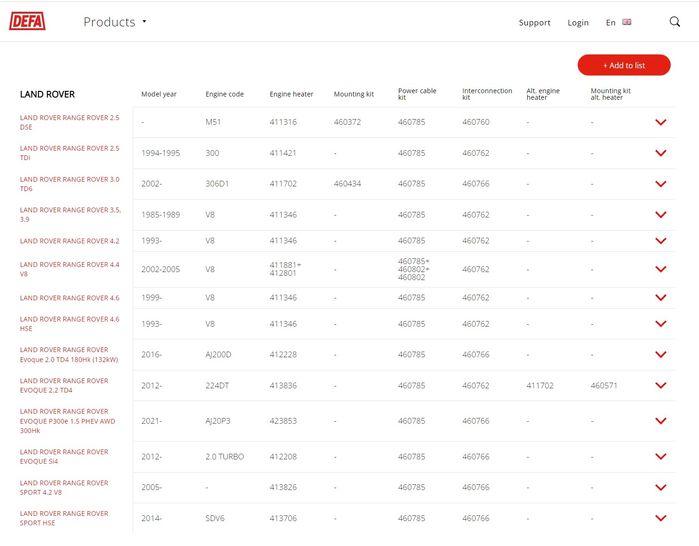The height and width of the screenshot is (546, 699).
Task: Expand the Range Rover Sport HSE row
Action: coord(661,518)
